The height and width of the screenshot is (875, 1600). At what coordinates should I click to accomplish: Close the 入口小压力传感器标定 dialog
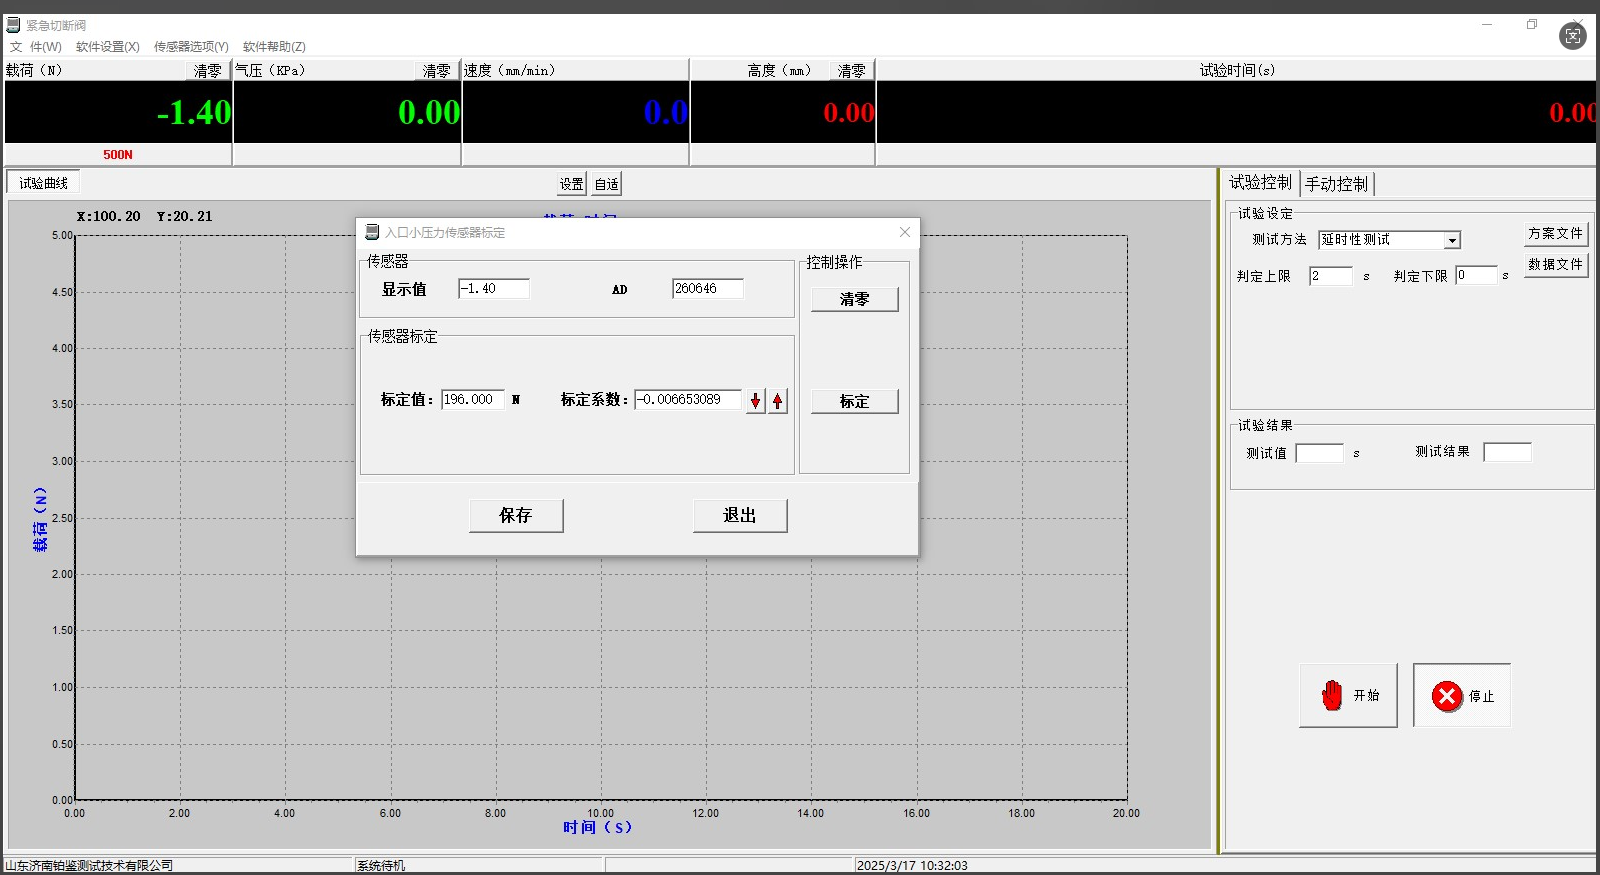tap(904, 232)
